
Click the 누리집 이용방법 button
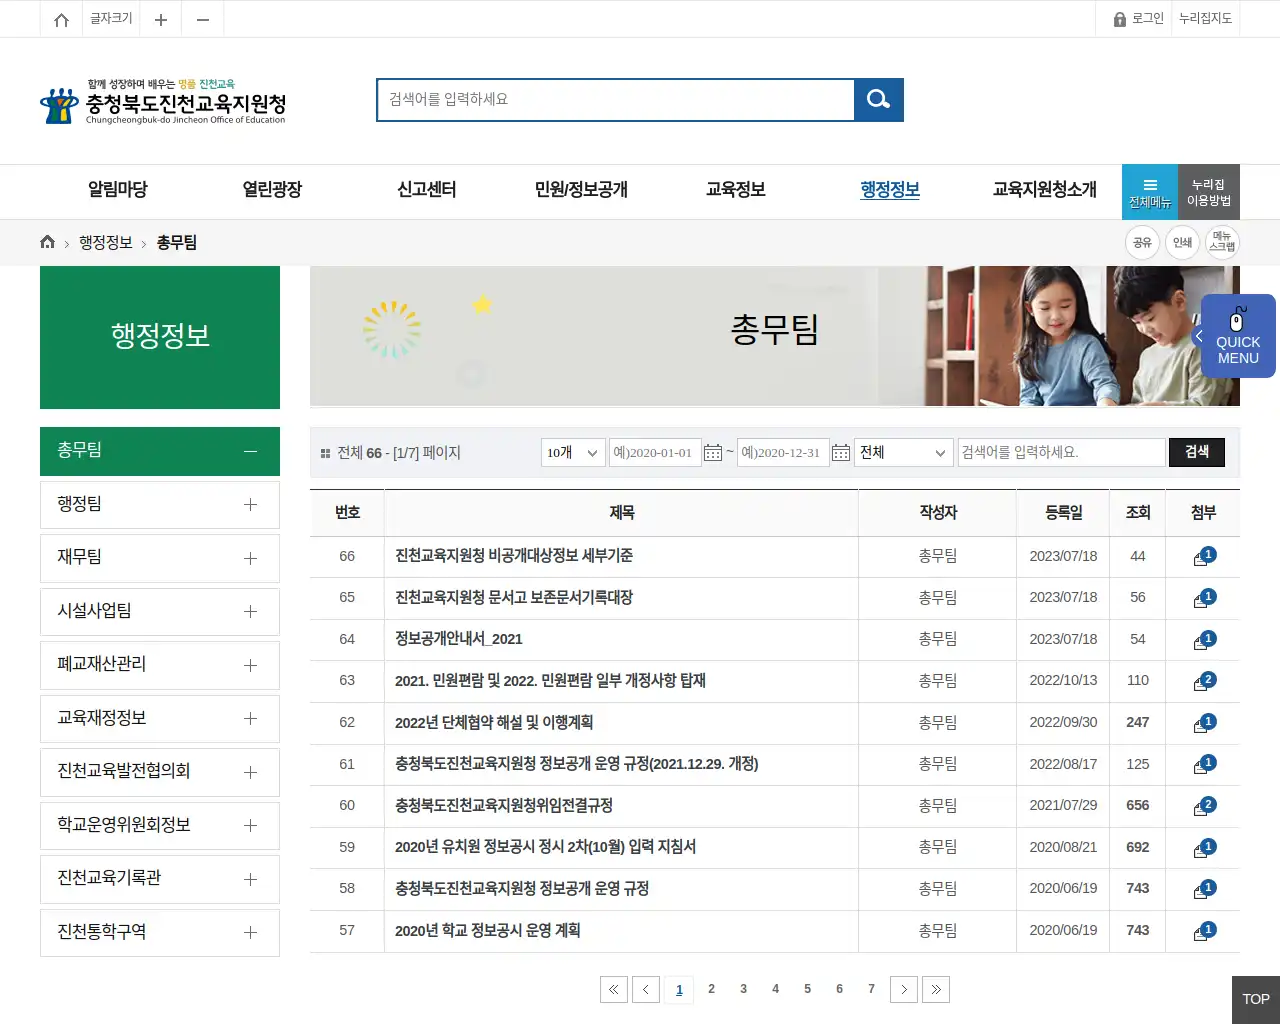tap(1209, 192)
